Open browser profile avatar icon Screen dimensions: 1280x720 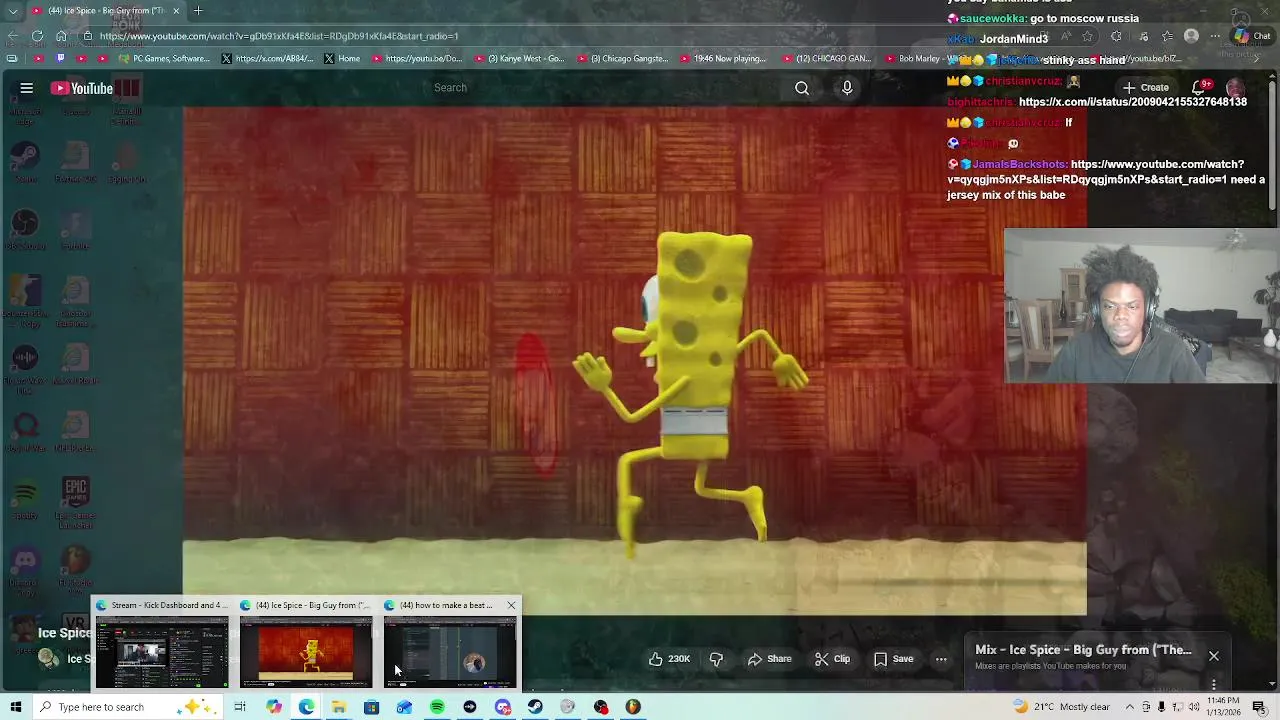click(1191, 36)
